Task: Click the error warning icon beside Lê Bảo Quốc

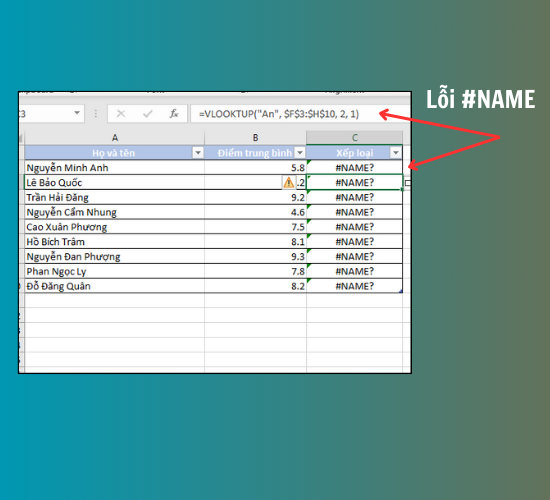Action: (289, 182)
